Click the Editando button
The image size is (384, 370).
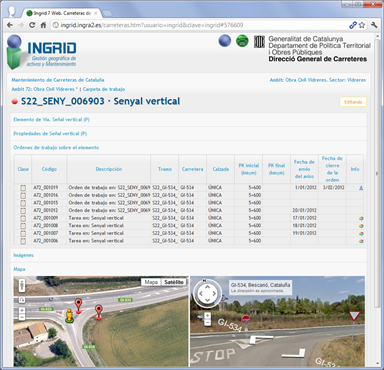coord(353,102)
